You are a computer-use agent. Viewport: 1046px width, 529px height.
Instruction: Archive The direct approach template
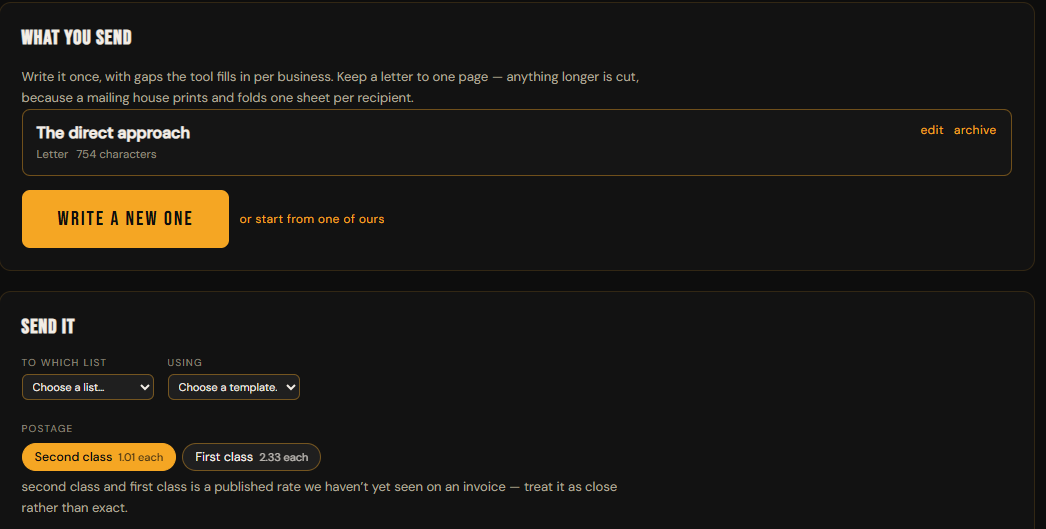tap(975, 130)
